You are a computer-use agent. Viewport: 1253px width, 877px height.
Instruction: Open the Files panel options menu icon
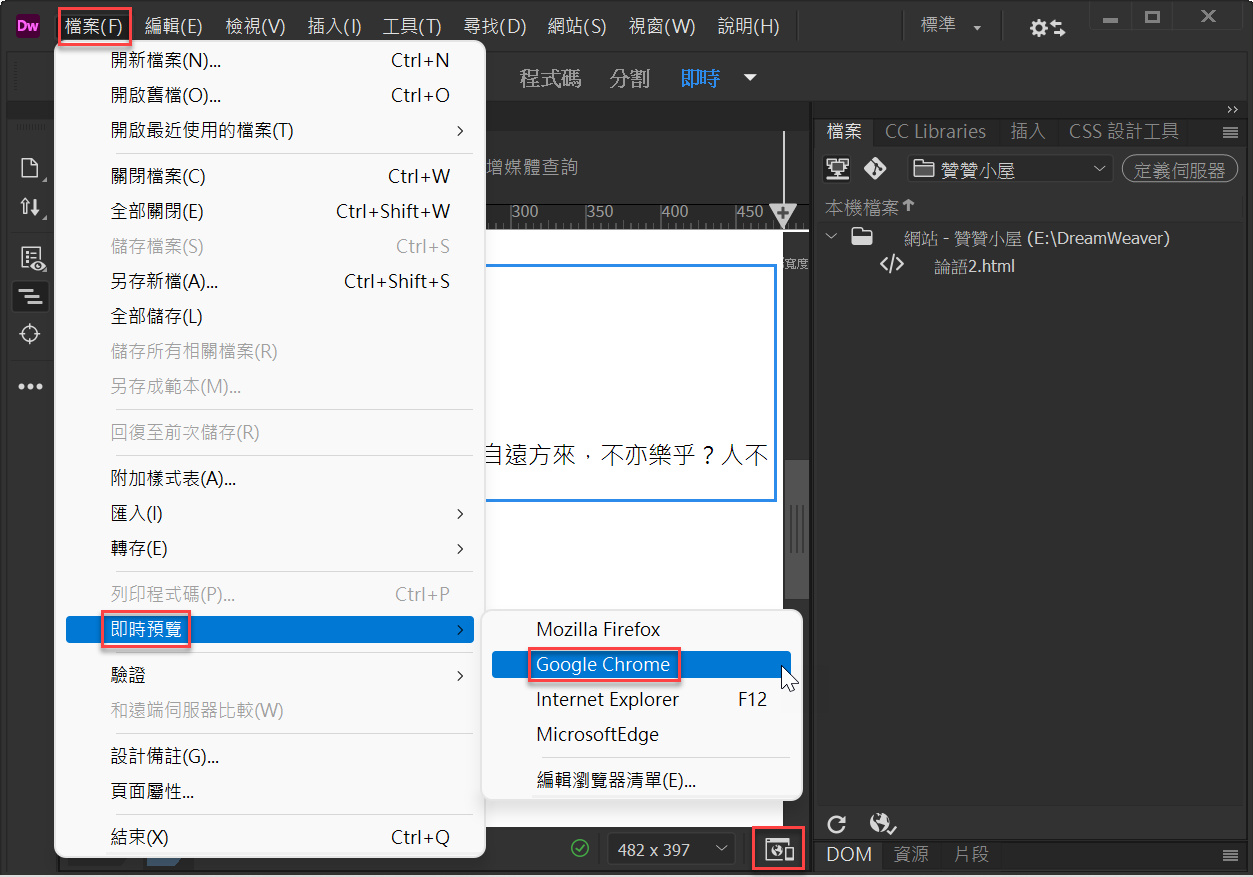(1230, 132)
